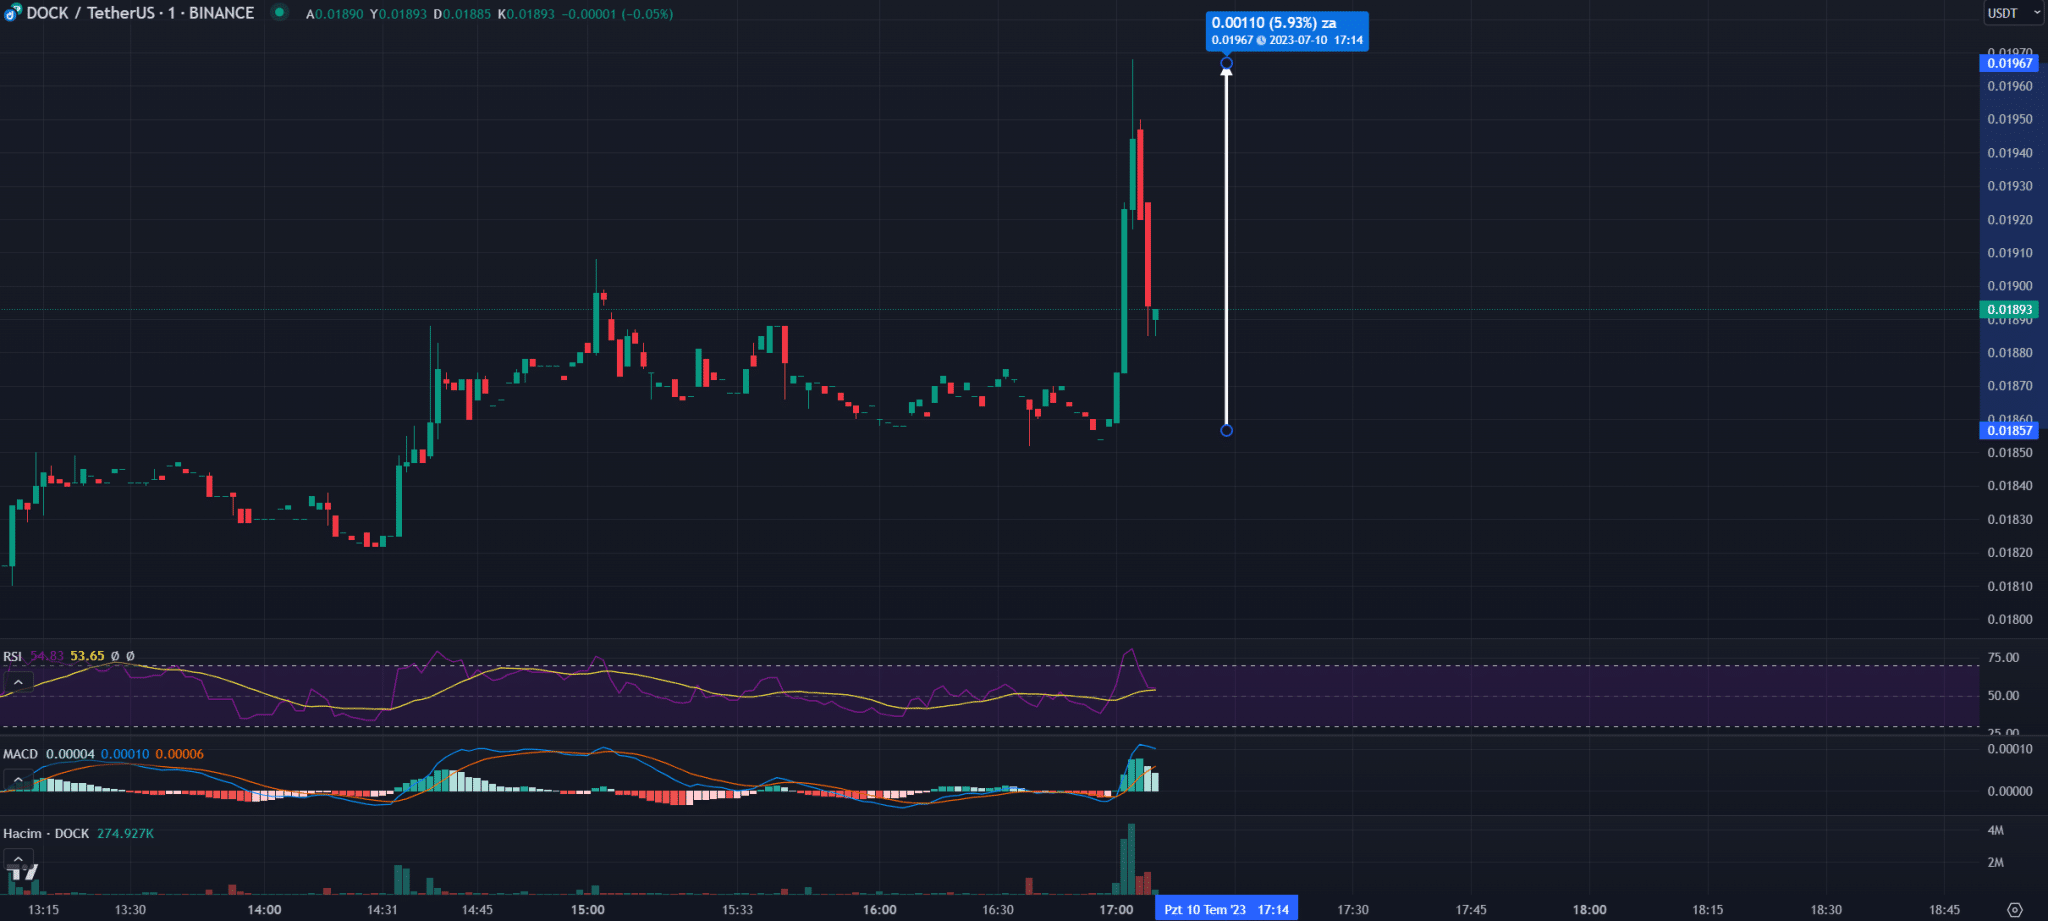Click the white vertical price range line
The height and width of the screenshot is (921, 2048).
coord(1226,250)
